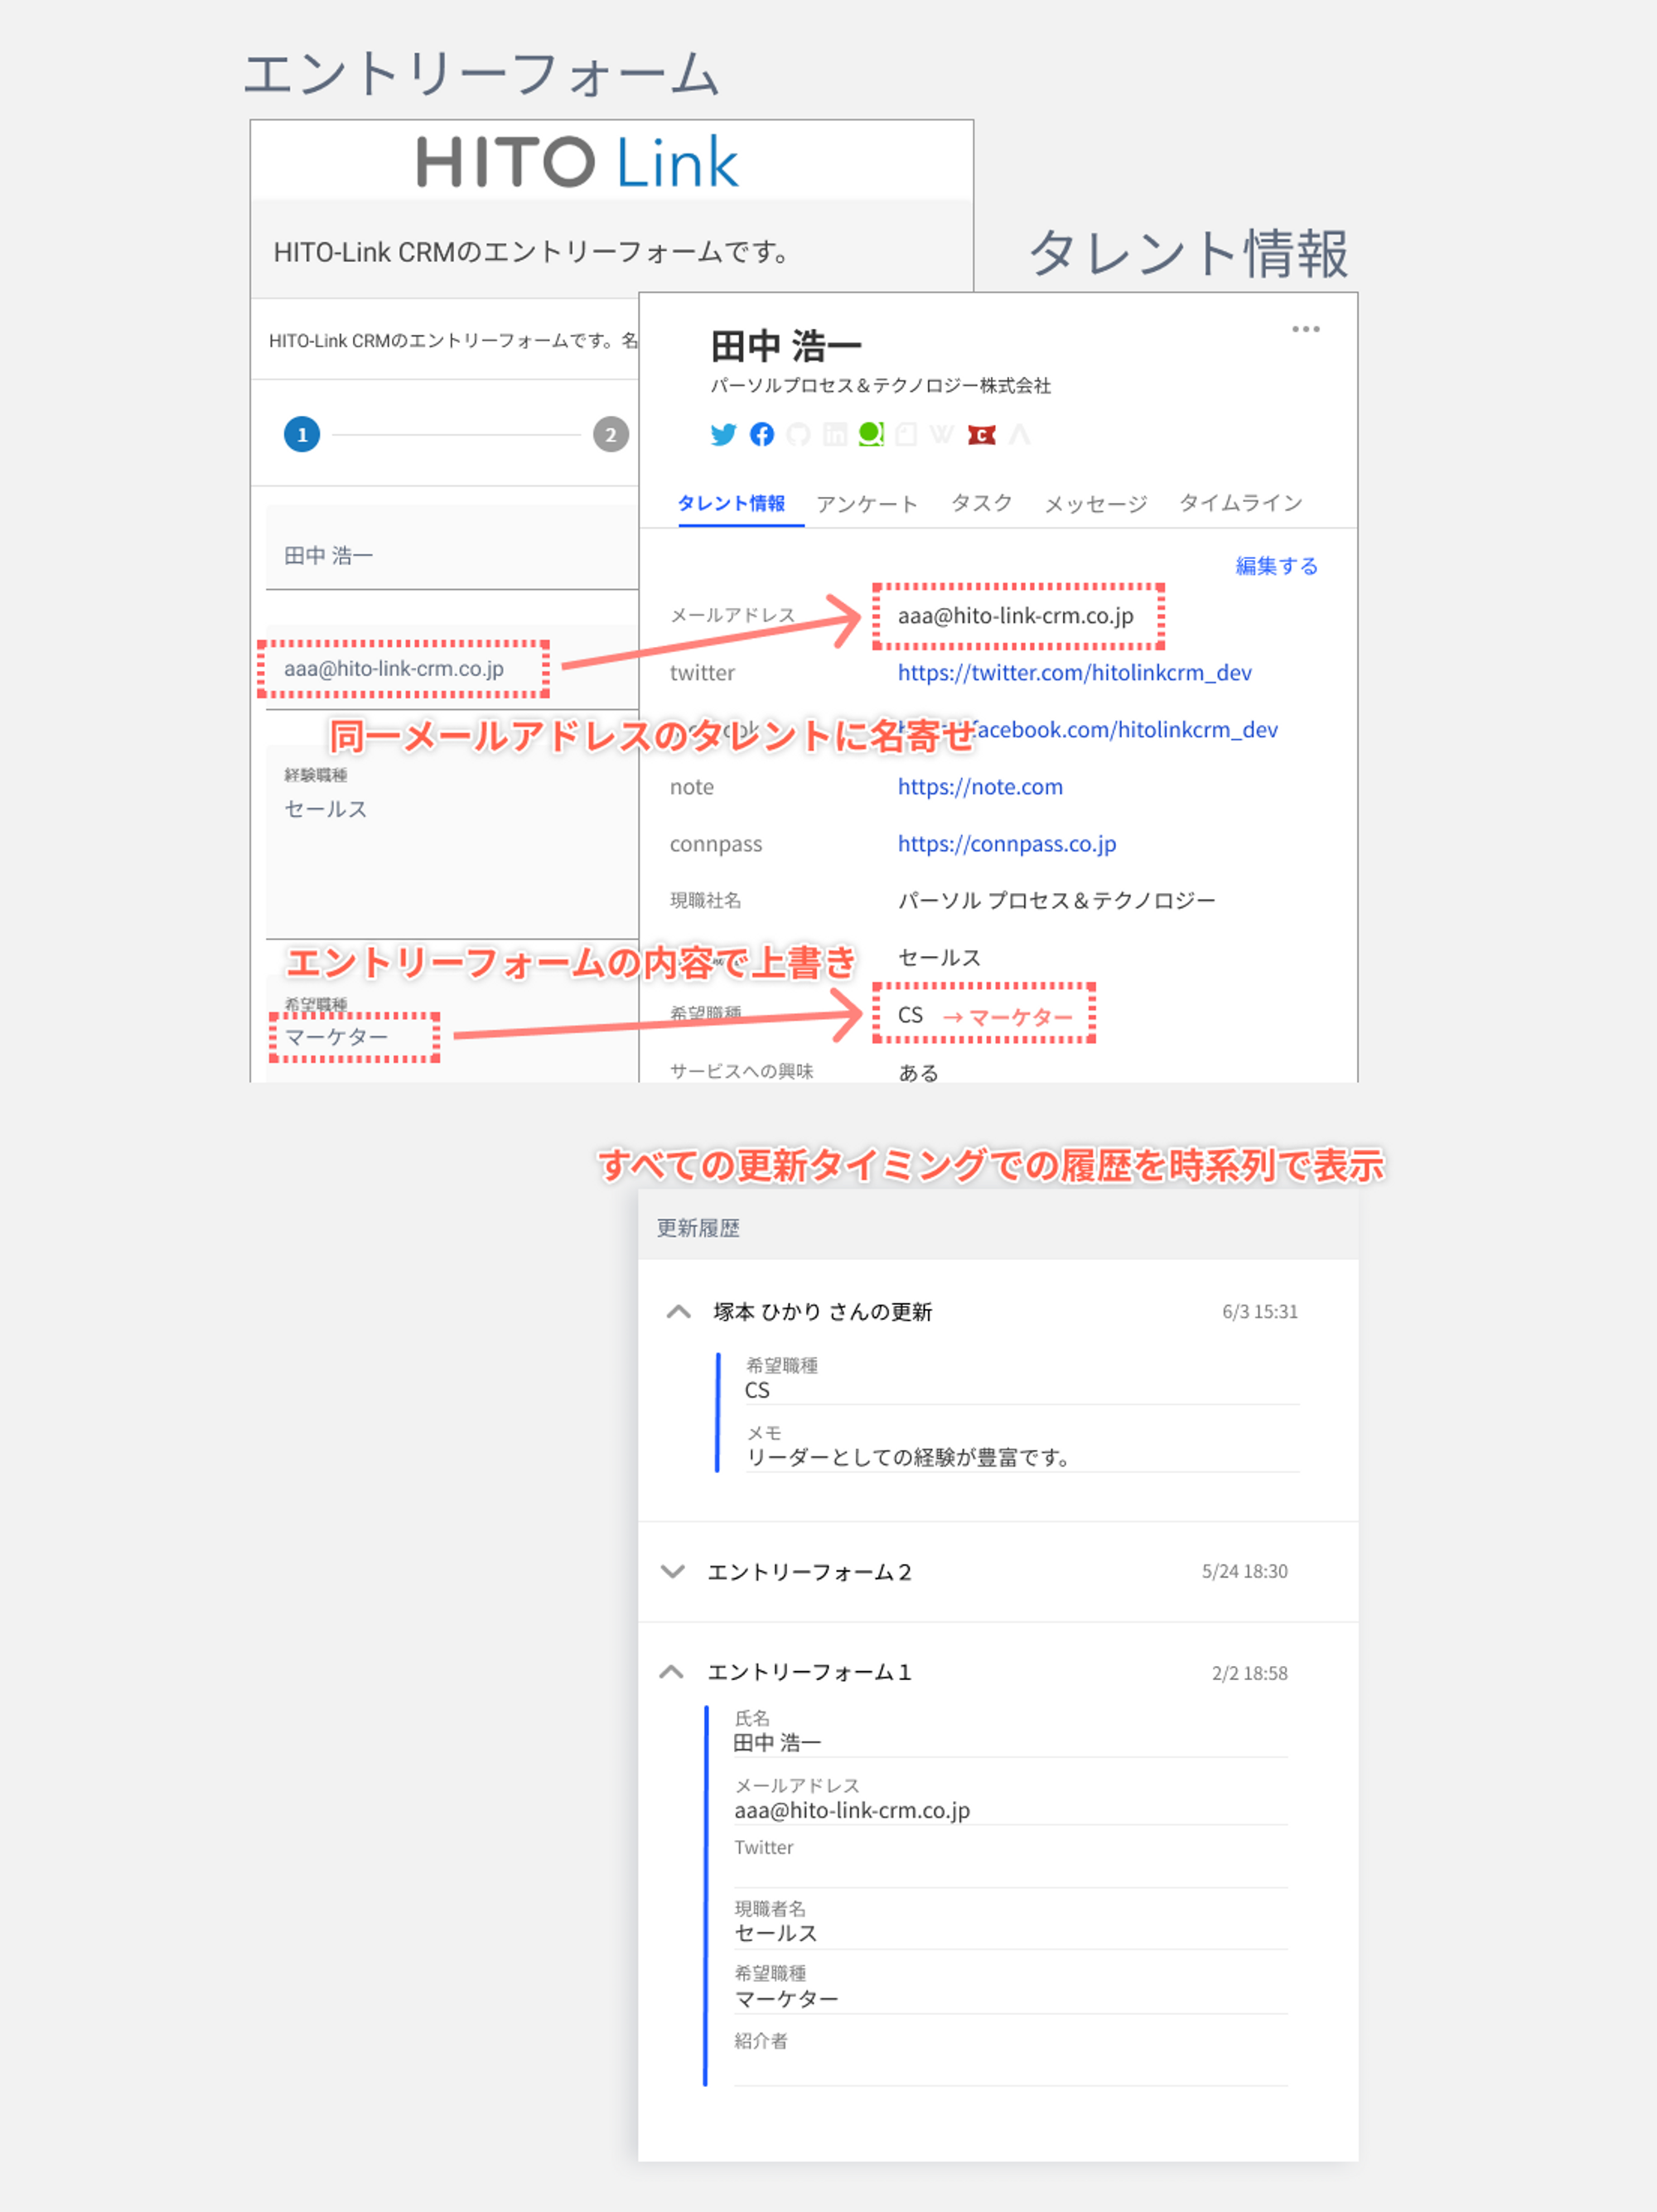This screenshot has width=1657, height=2212.
Task: Click the greyed-out GitHub icon
Action: click(798, 434)
